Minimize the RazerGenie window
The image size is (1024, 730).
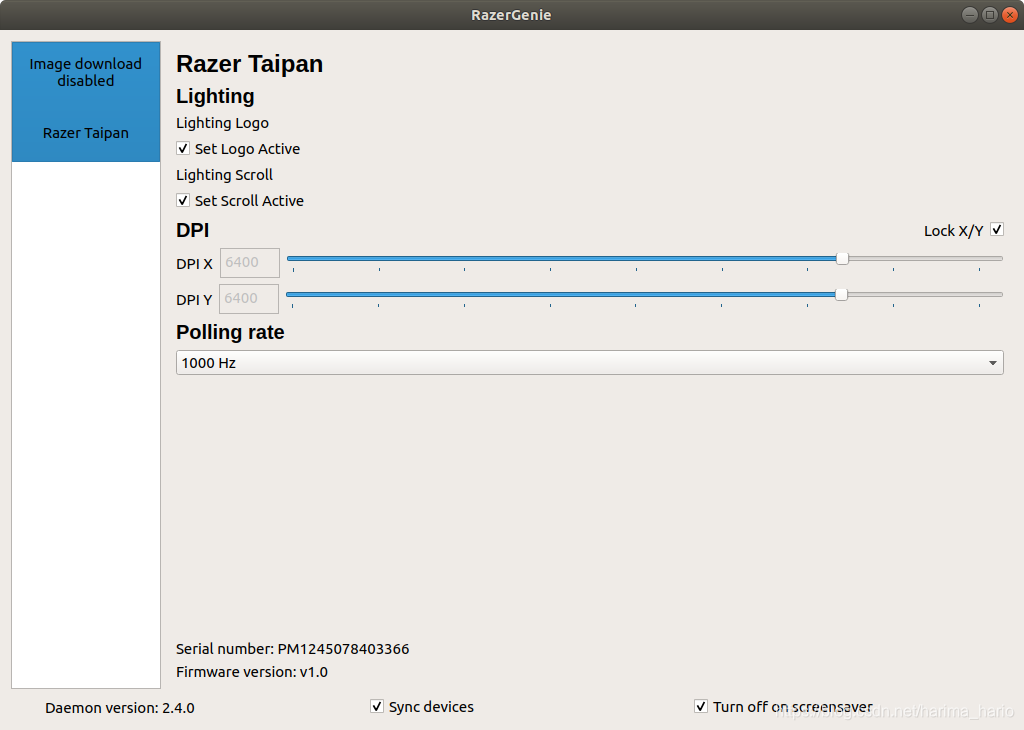970,15
